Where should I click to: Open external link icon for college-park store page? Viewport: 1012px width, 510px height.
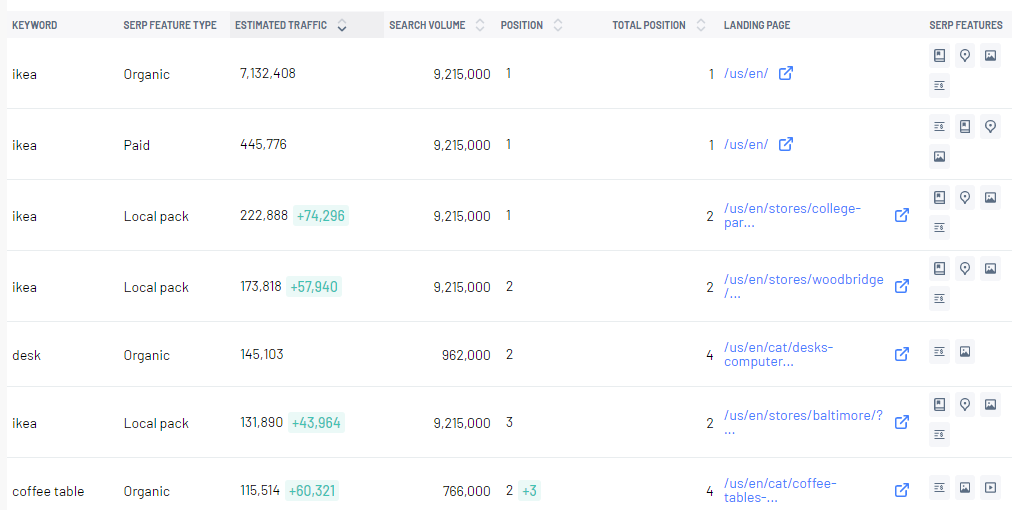point(902,215)
